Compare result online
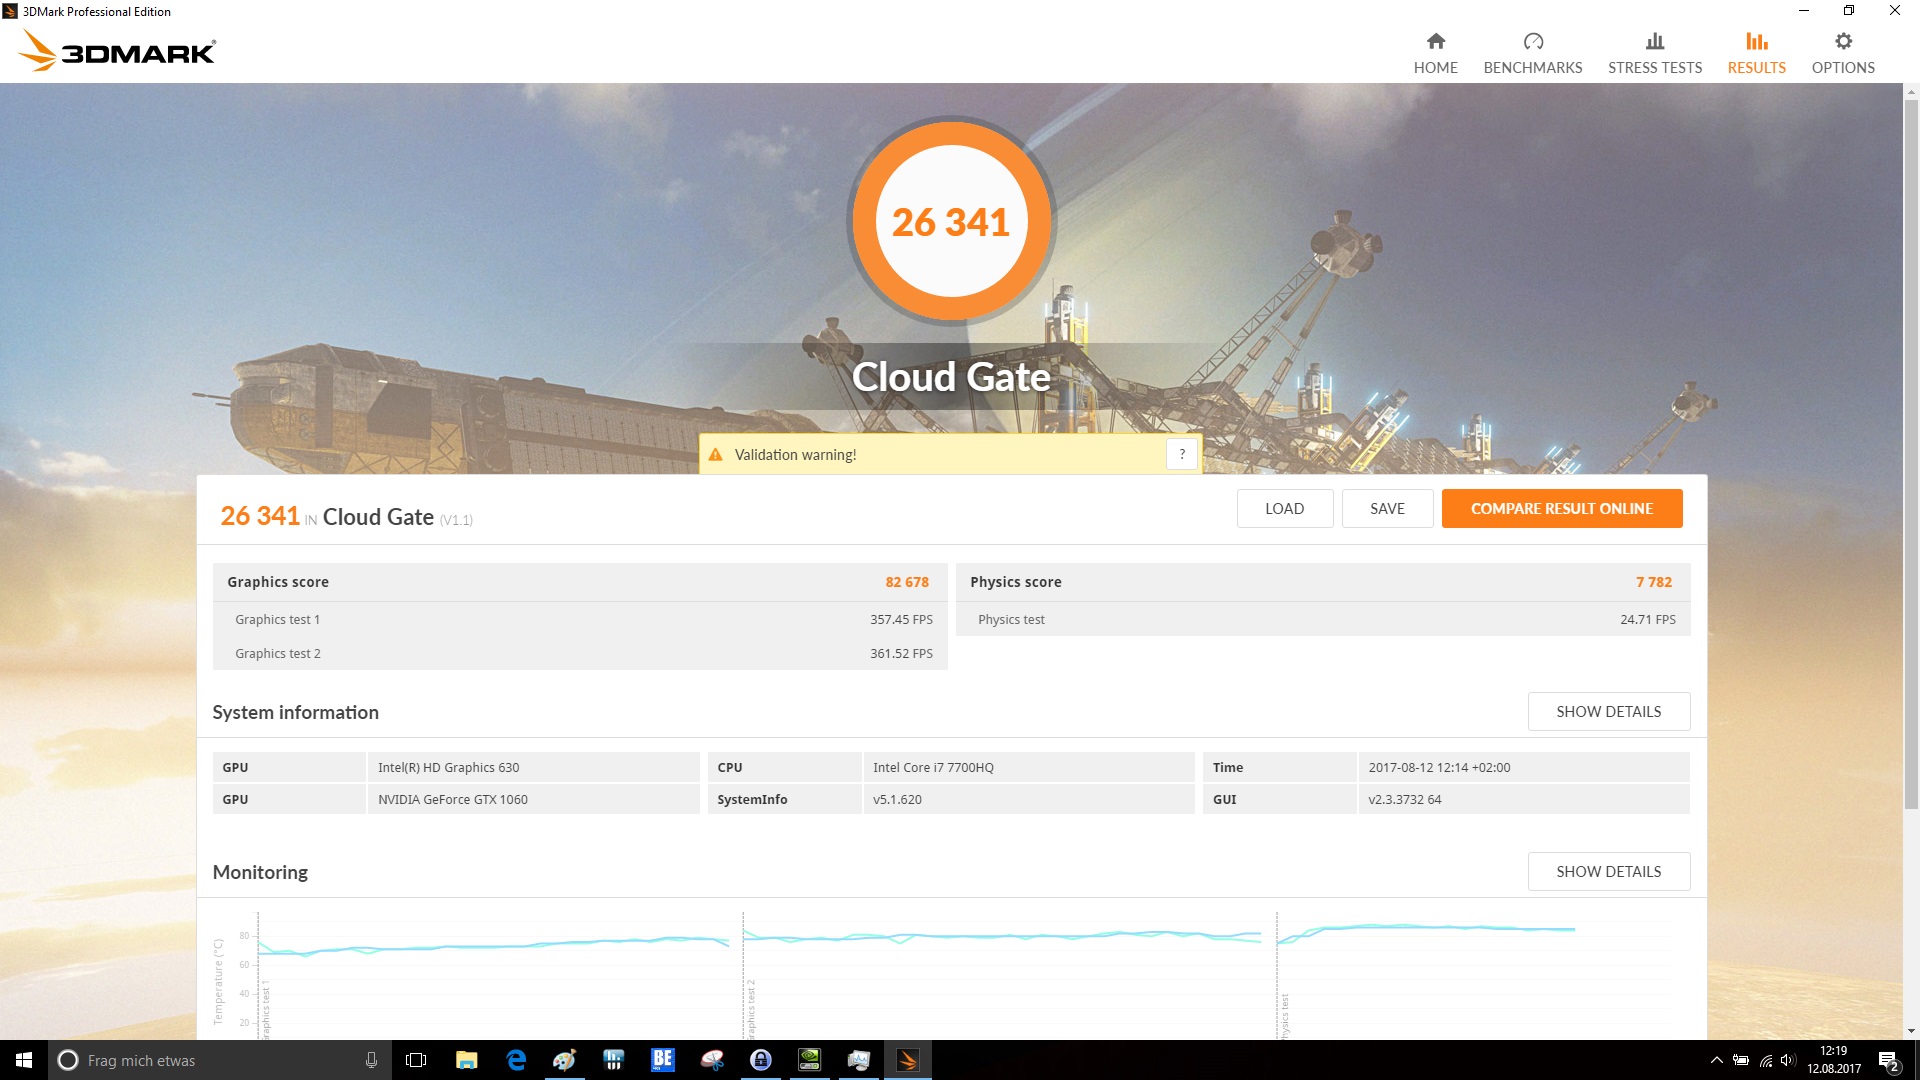Image resolution: width=1920 pixels, height=1080 pixels. point(1561,508)
